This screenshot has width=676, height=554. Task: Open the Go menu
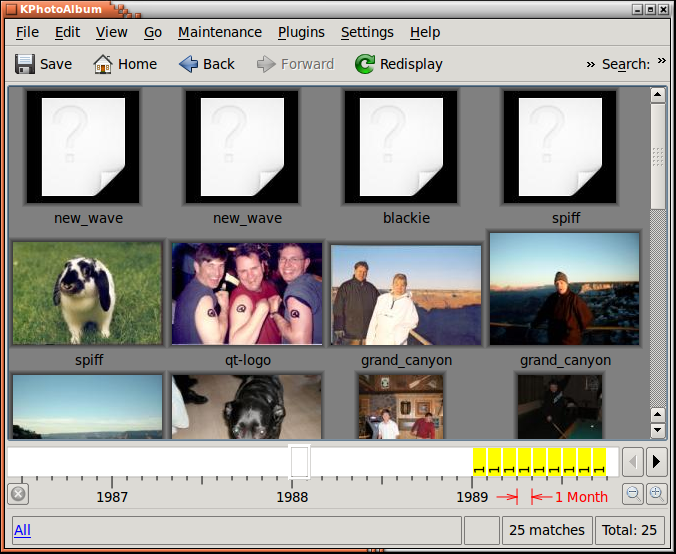pyautogui.click(x=153, y=32)
